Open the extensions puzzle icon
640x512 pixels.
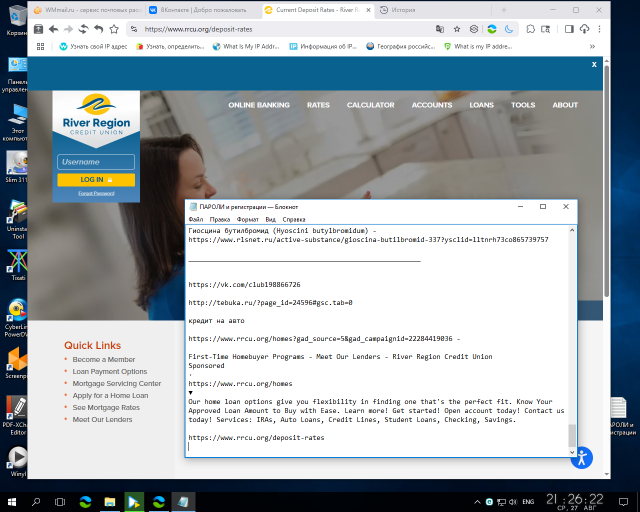point(530,29)
